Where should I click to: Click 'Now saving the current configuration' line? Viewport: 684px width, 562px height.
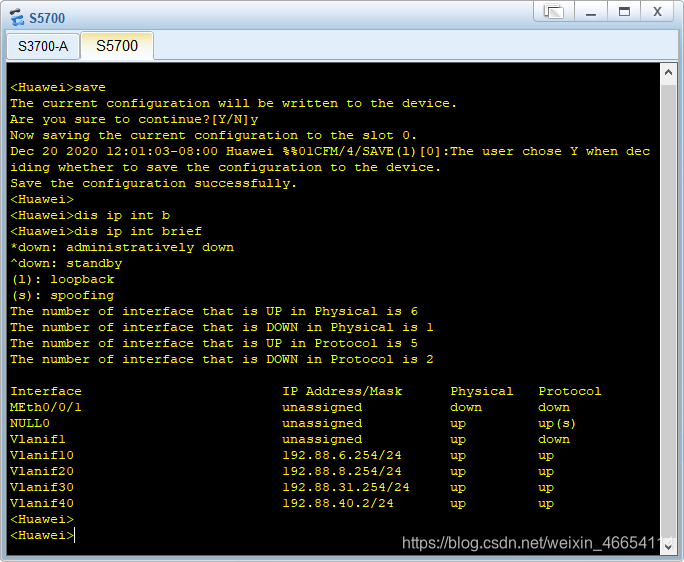214,135
